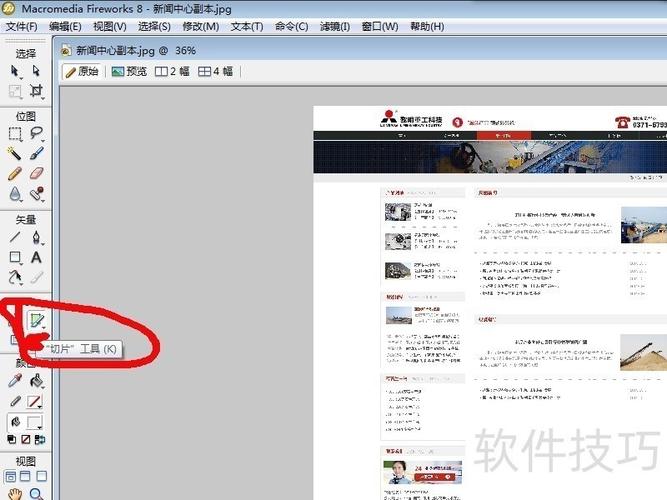Click the stroke color pencil icon
The image size is (667, 500).
coord(15,401)
